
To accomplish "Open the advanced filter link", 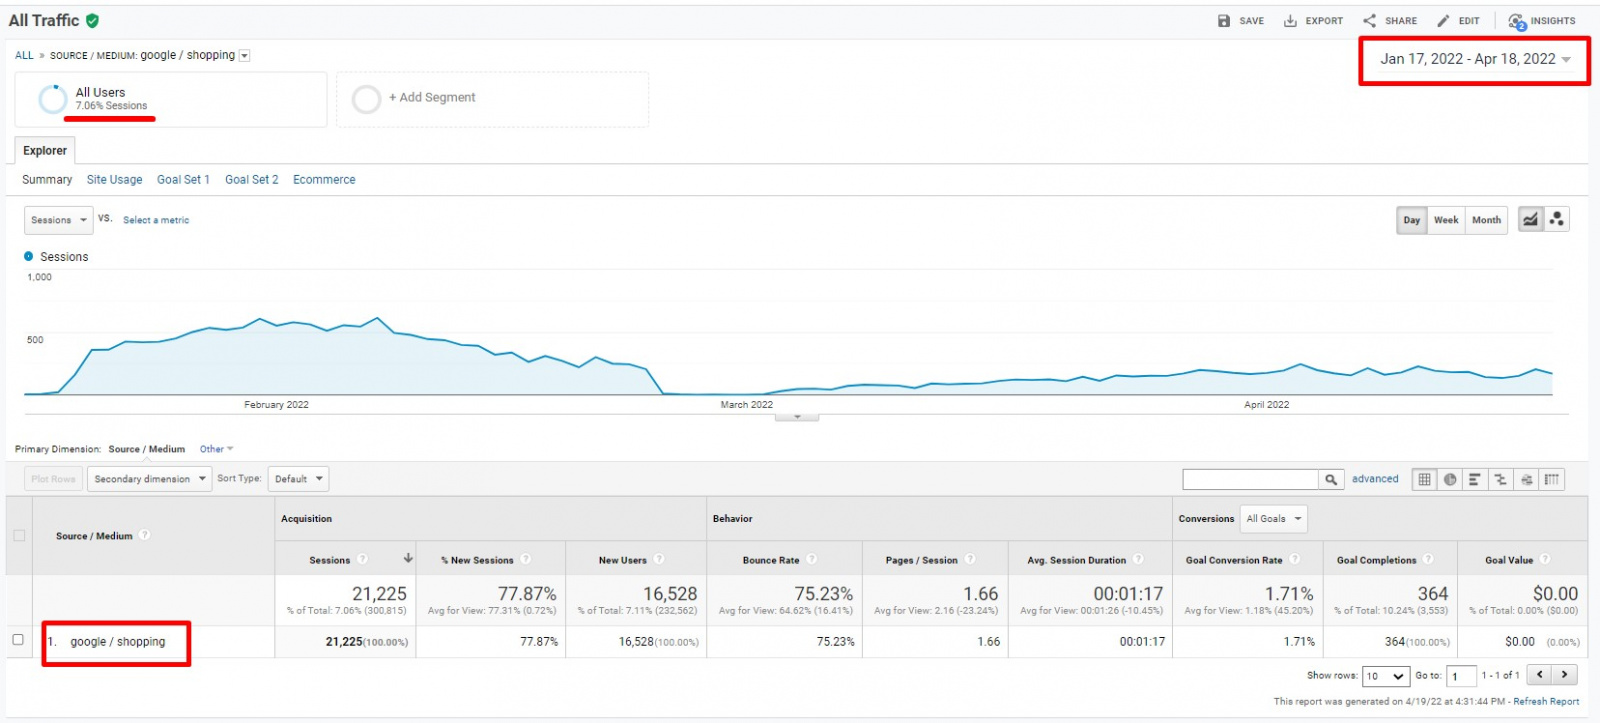I will point(1375,479).
